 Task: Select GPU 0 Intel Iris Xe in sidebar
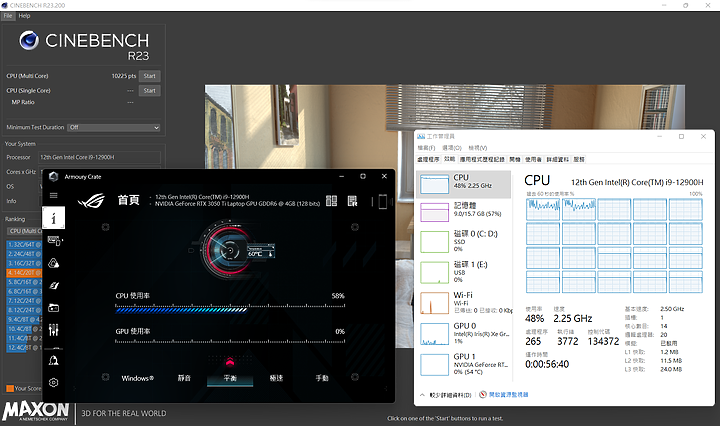tap(464, 334)
